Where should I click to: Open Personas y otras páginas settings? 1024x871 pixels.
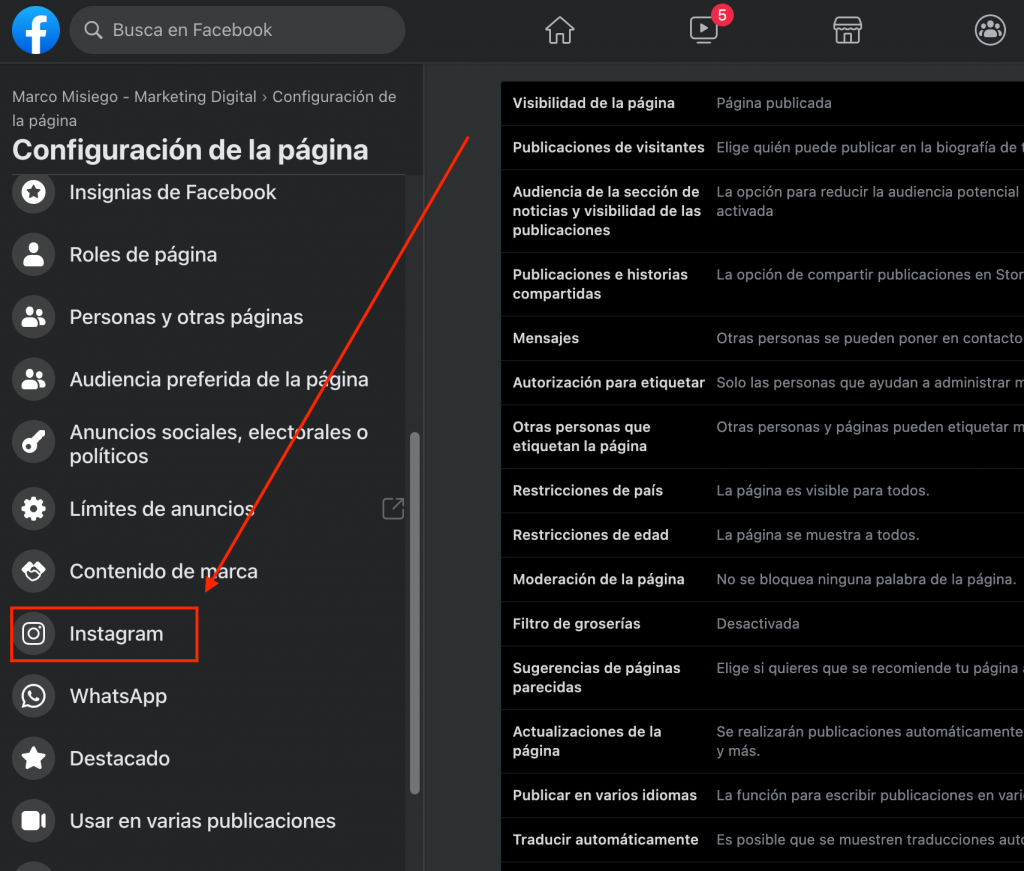pyautogui.click(x=186, y=316)
